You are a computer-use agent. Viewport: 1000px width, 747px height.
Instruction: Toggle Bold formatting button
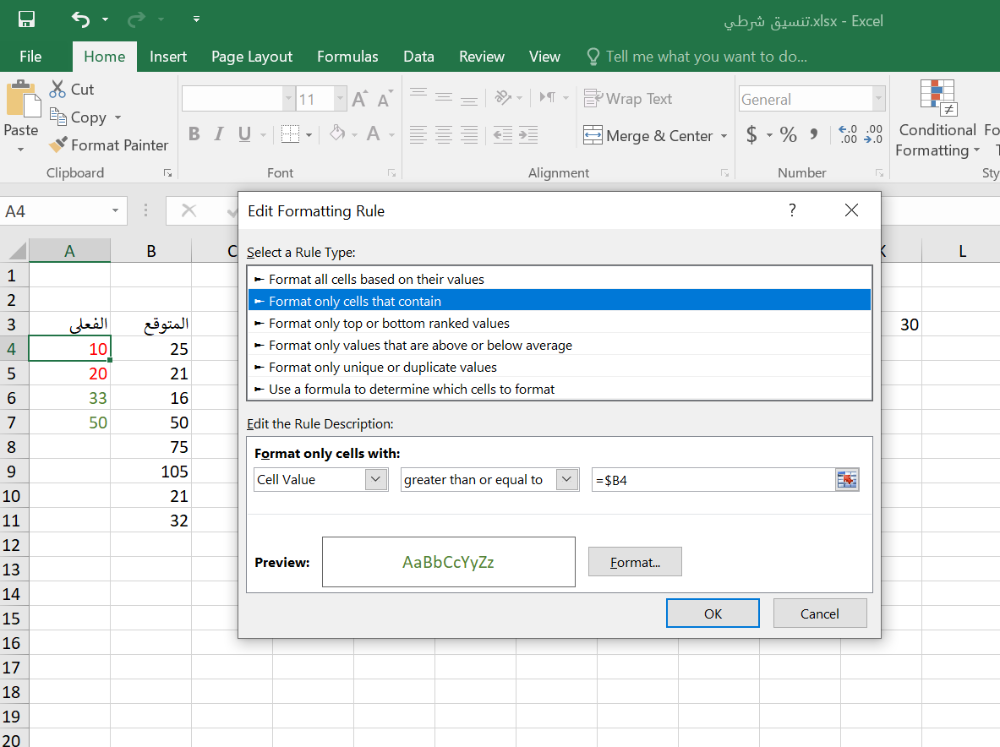click(194, 134)
